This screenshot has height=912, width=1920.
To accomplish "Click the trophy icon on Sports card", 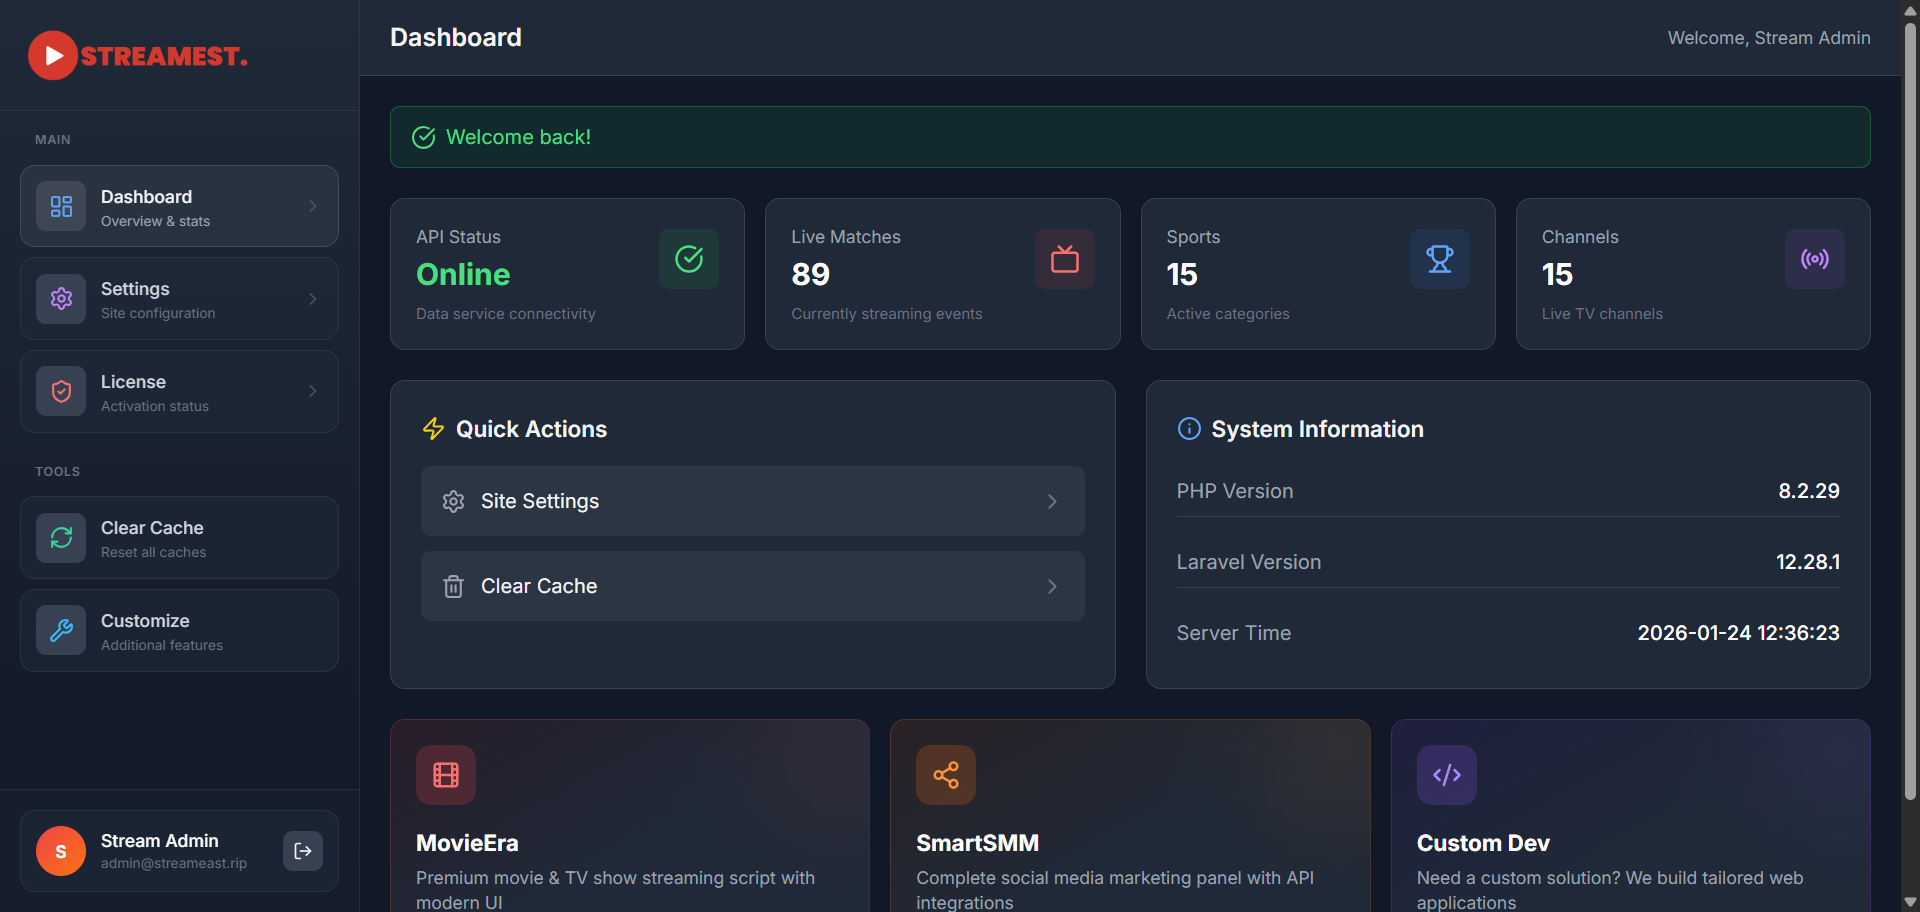I will click(x=1439, y=259).
